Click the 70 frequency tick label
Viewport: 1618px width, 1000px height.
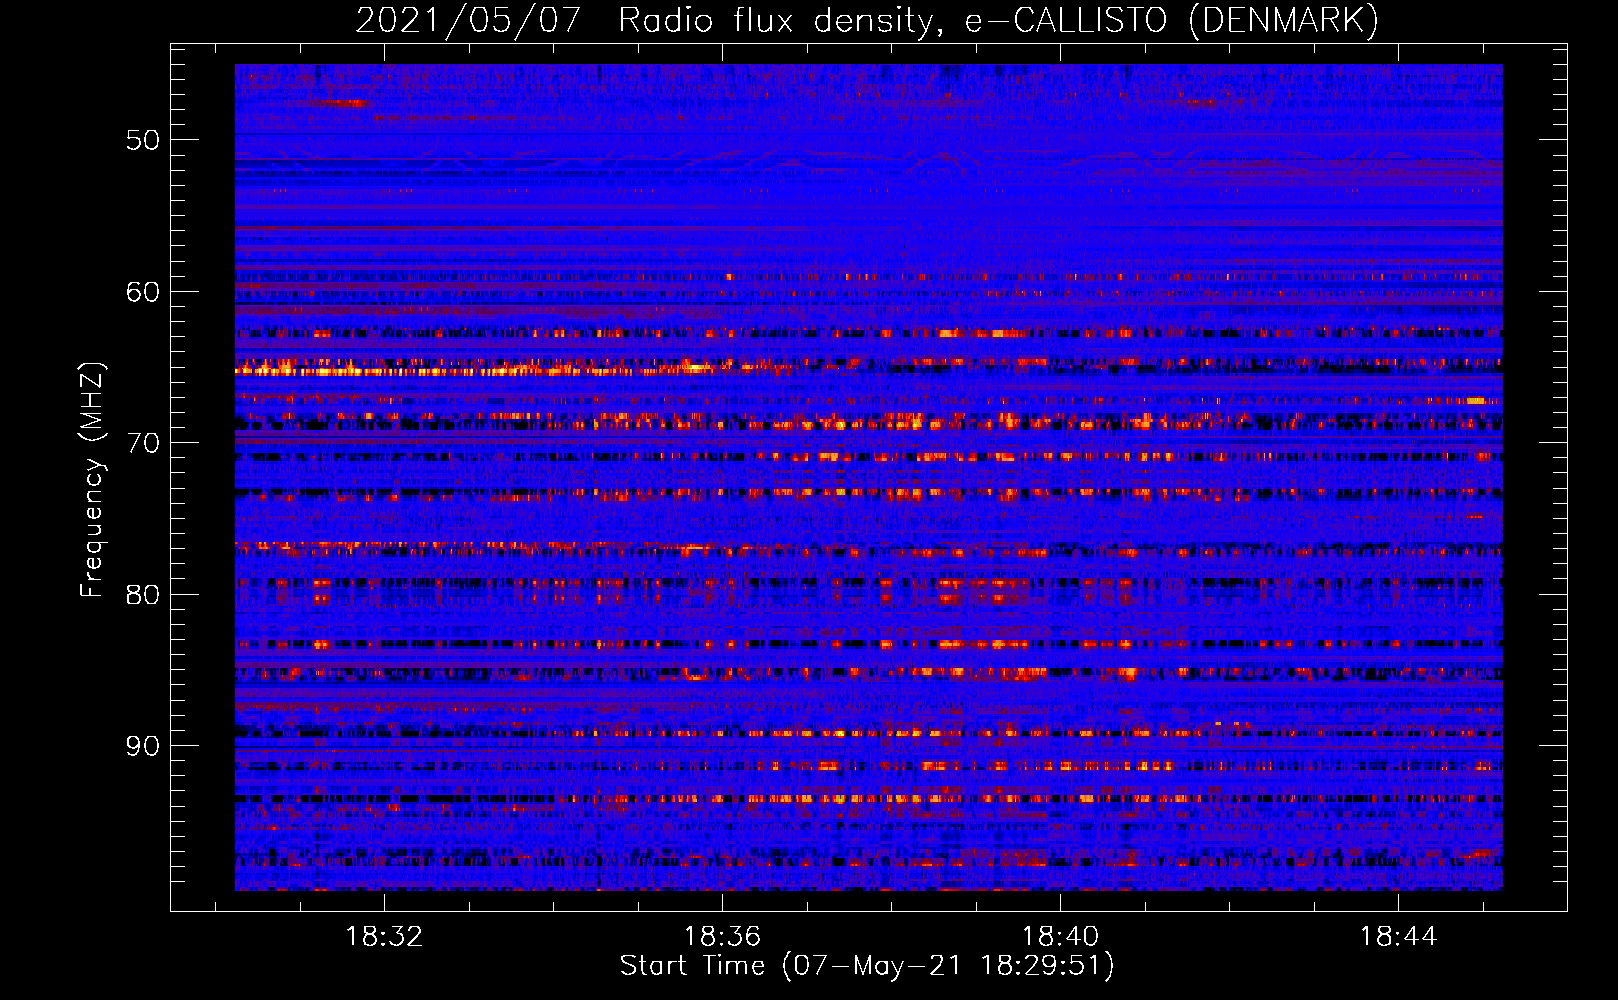pos(143,443)
